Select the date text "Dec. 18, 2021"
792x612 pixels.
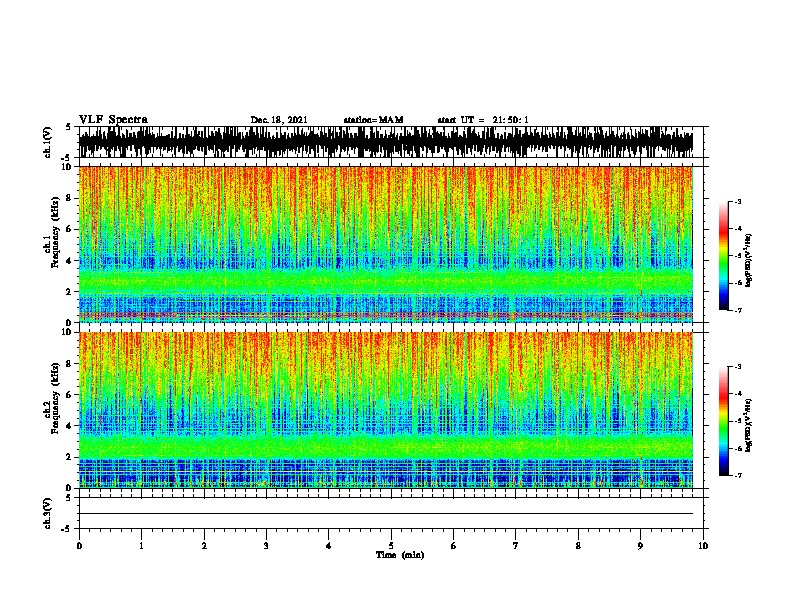point(279,120)
